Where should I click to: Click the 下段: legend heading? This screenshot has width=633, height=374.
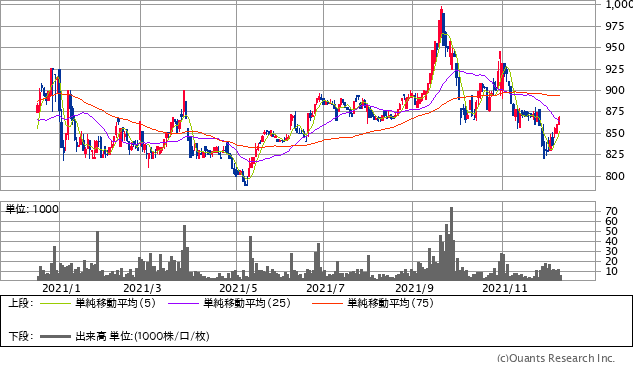tap(21, 336)
